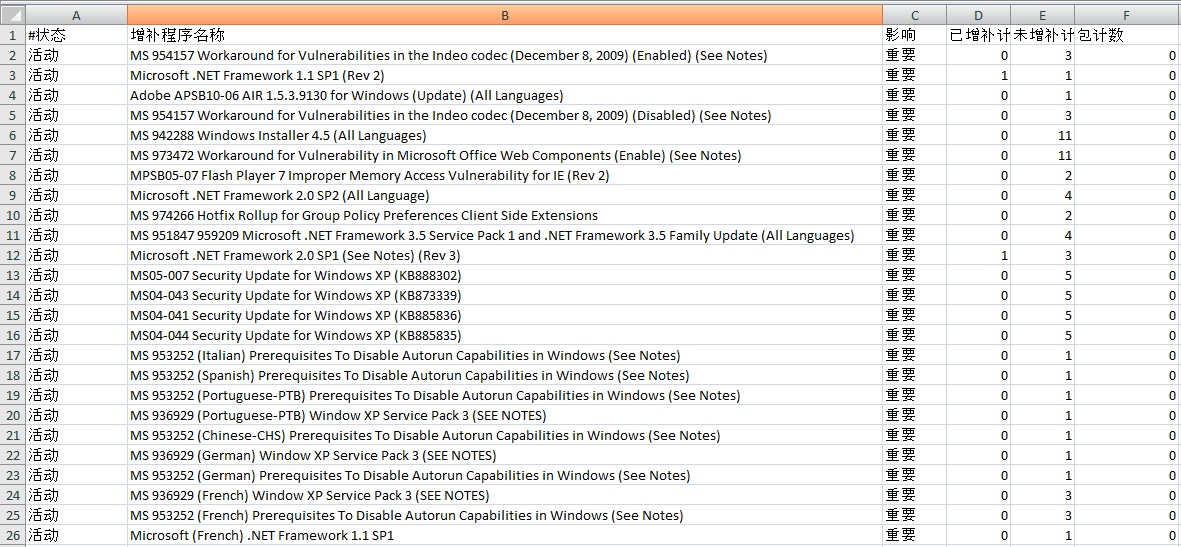This screenshot has height=547, width=1181.
Task: Select '.NET Framework 2.0 SP1 (See Notes) (Rev 3)' cell
Action: pyautogui.click(x=505, y=255)
